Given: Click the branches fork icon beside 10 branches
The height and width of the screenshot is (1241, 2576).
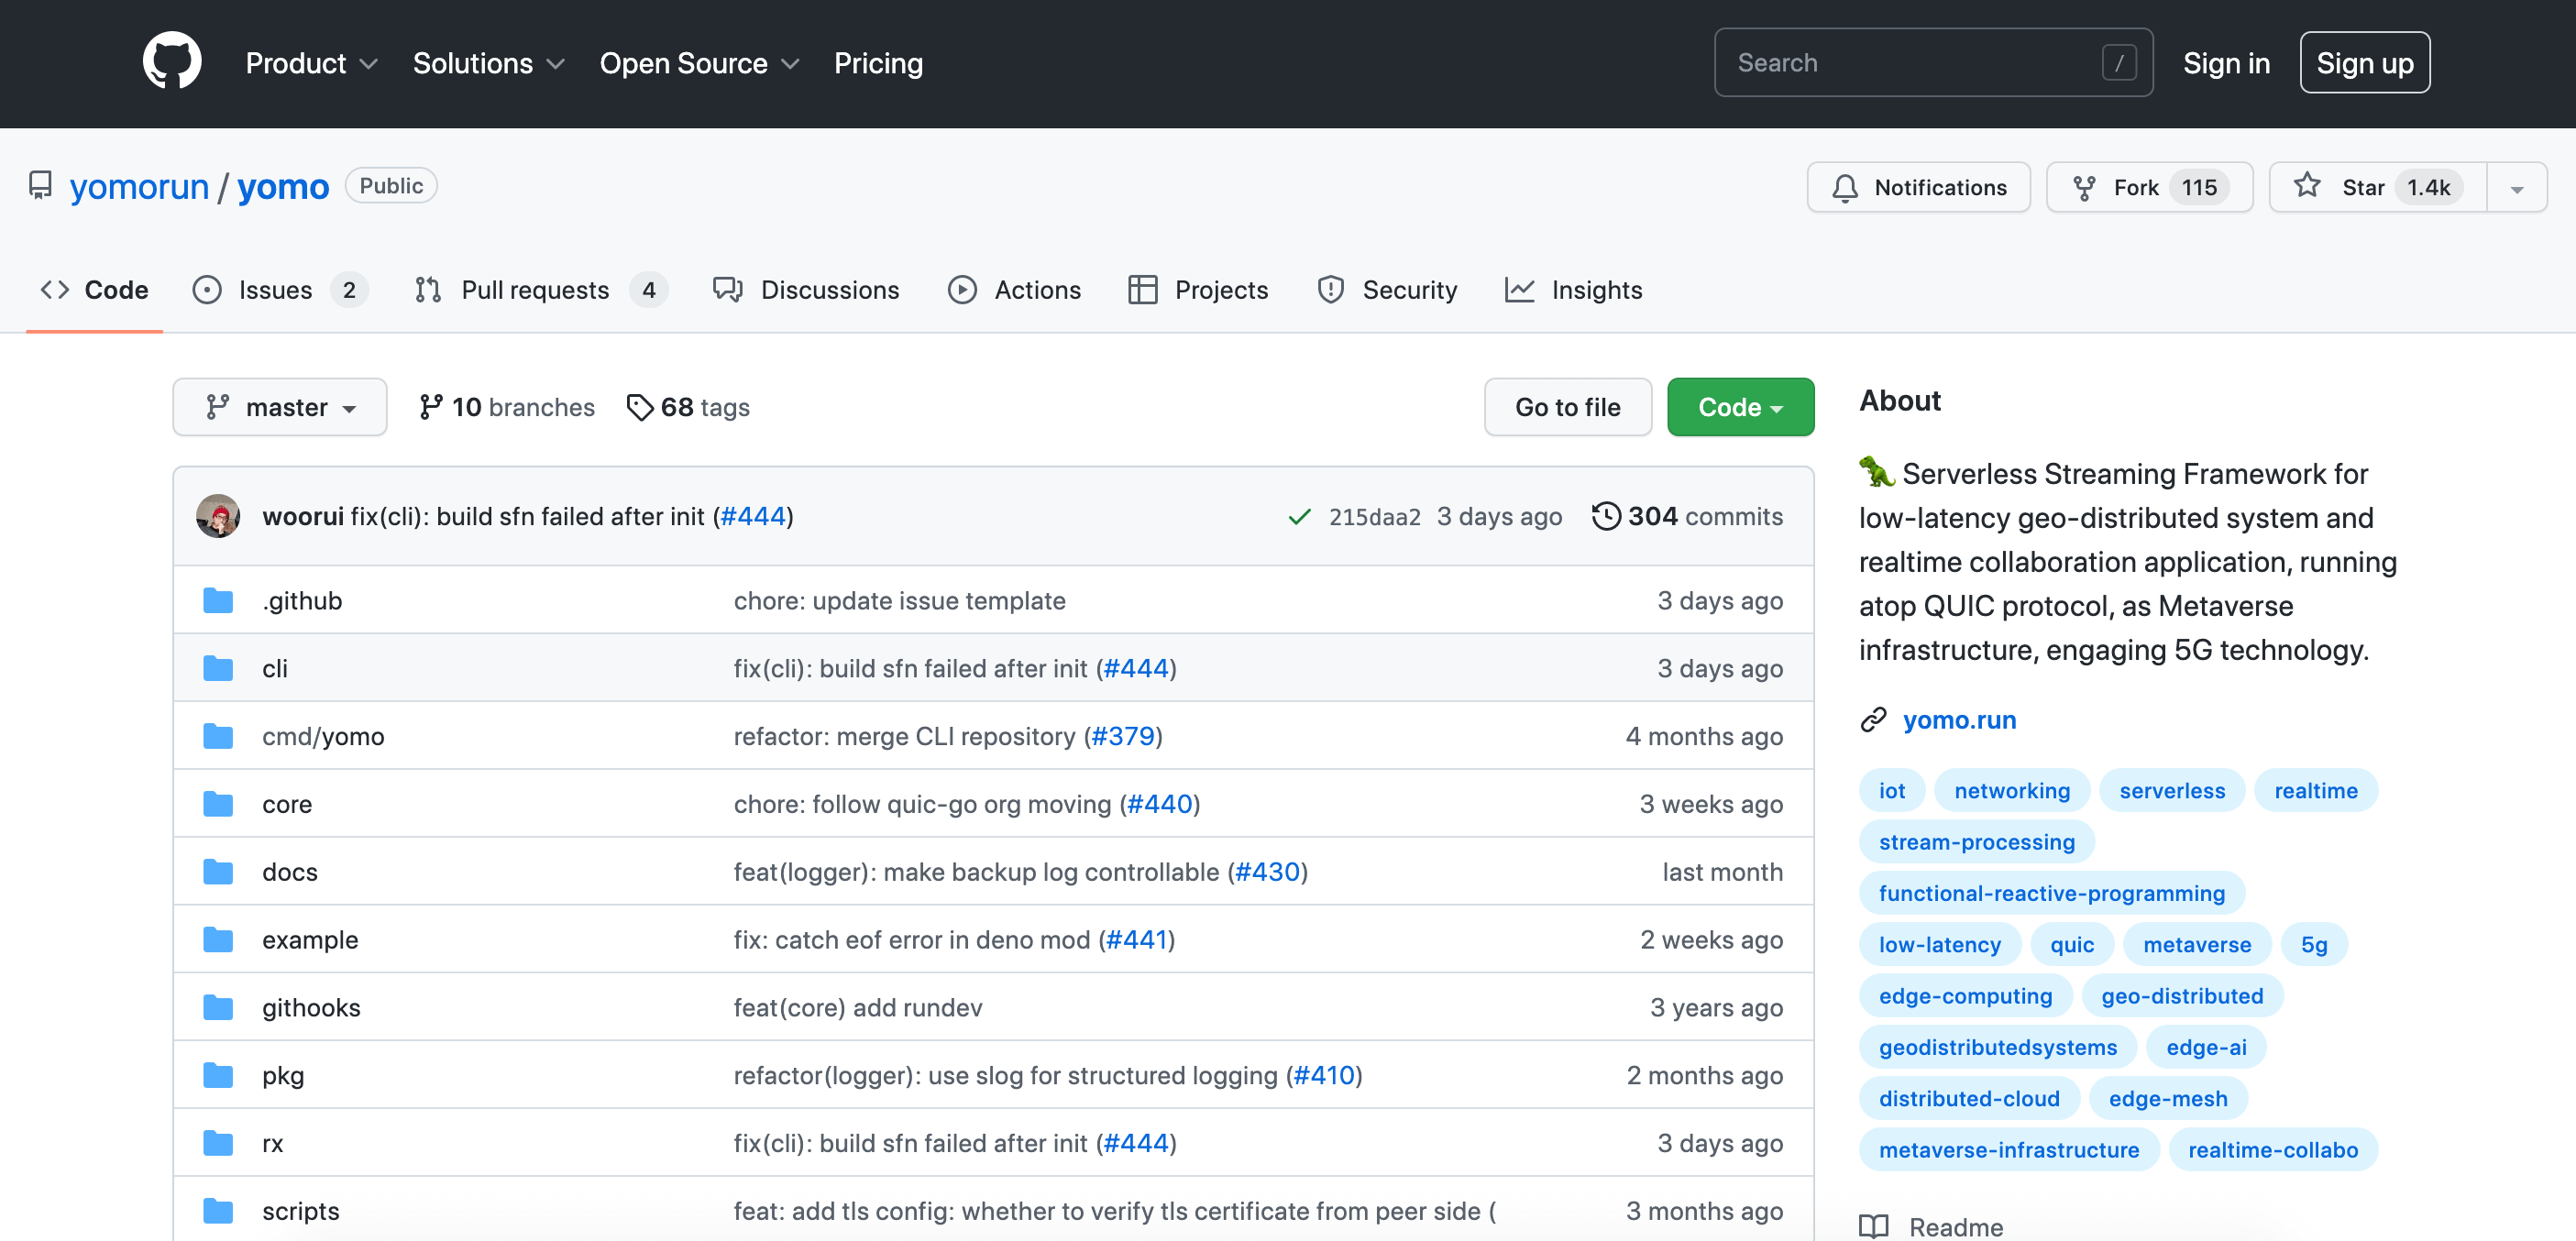Looking at the screenshot, I should point(431,407).
